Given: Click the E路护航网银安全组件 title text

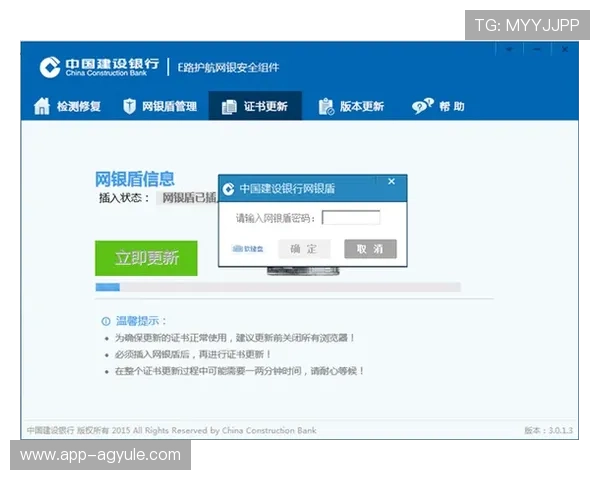Looking at the screenshot, I should (x=228, y=68).
